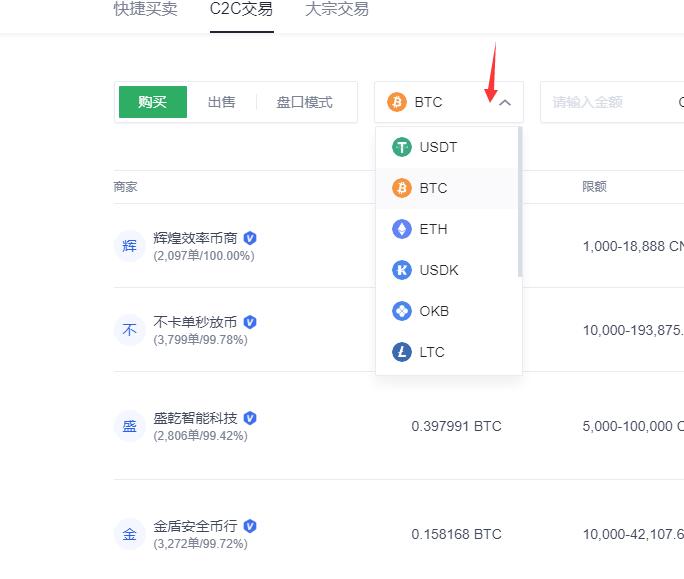Open merchant 金盾安全币行

[x=195, y=527]
